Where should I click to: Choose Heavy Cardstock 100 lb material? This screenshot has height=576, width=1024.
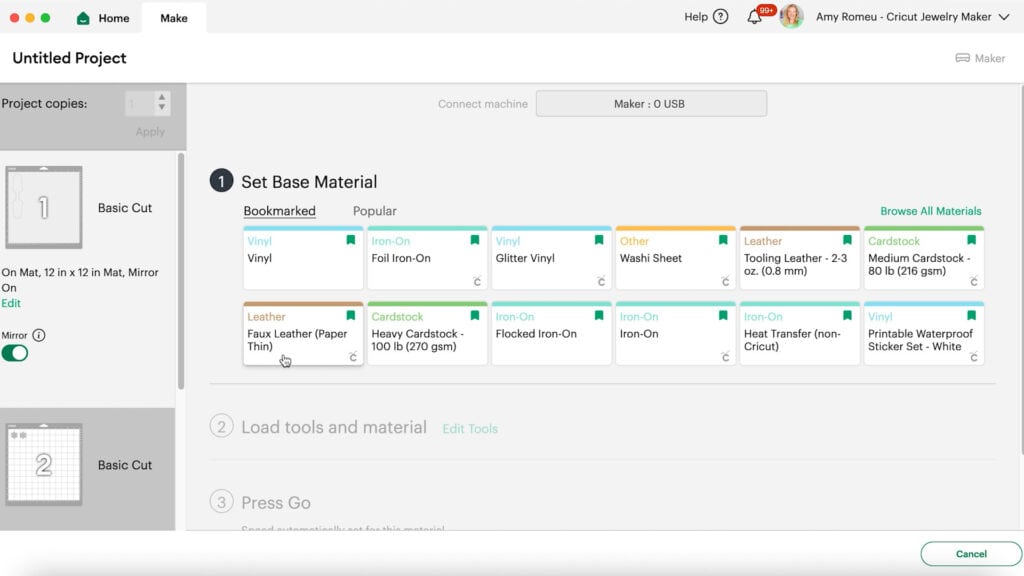point(427,334)
